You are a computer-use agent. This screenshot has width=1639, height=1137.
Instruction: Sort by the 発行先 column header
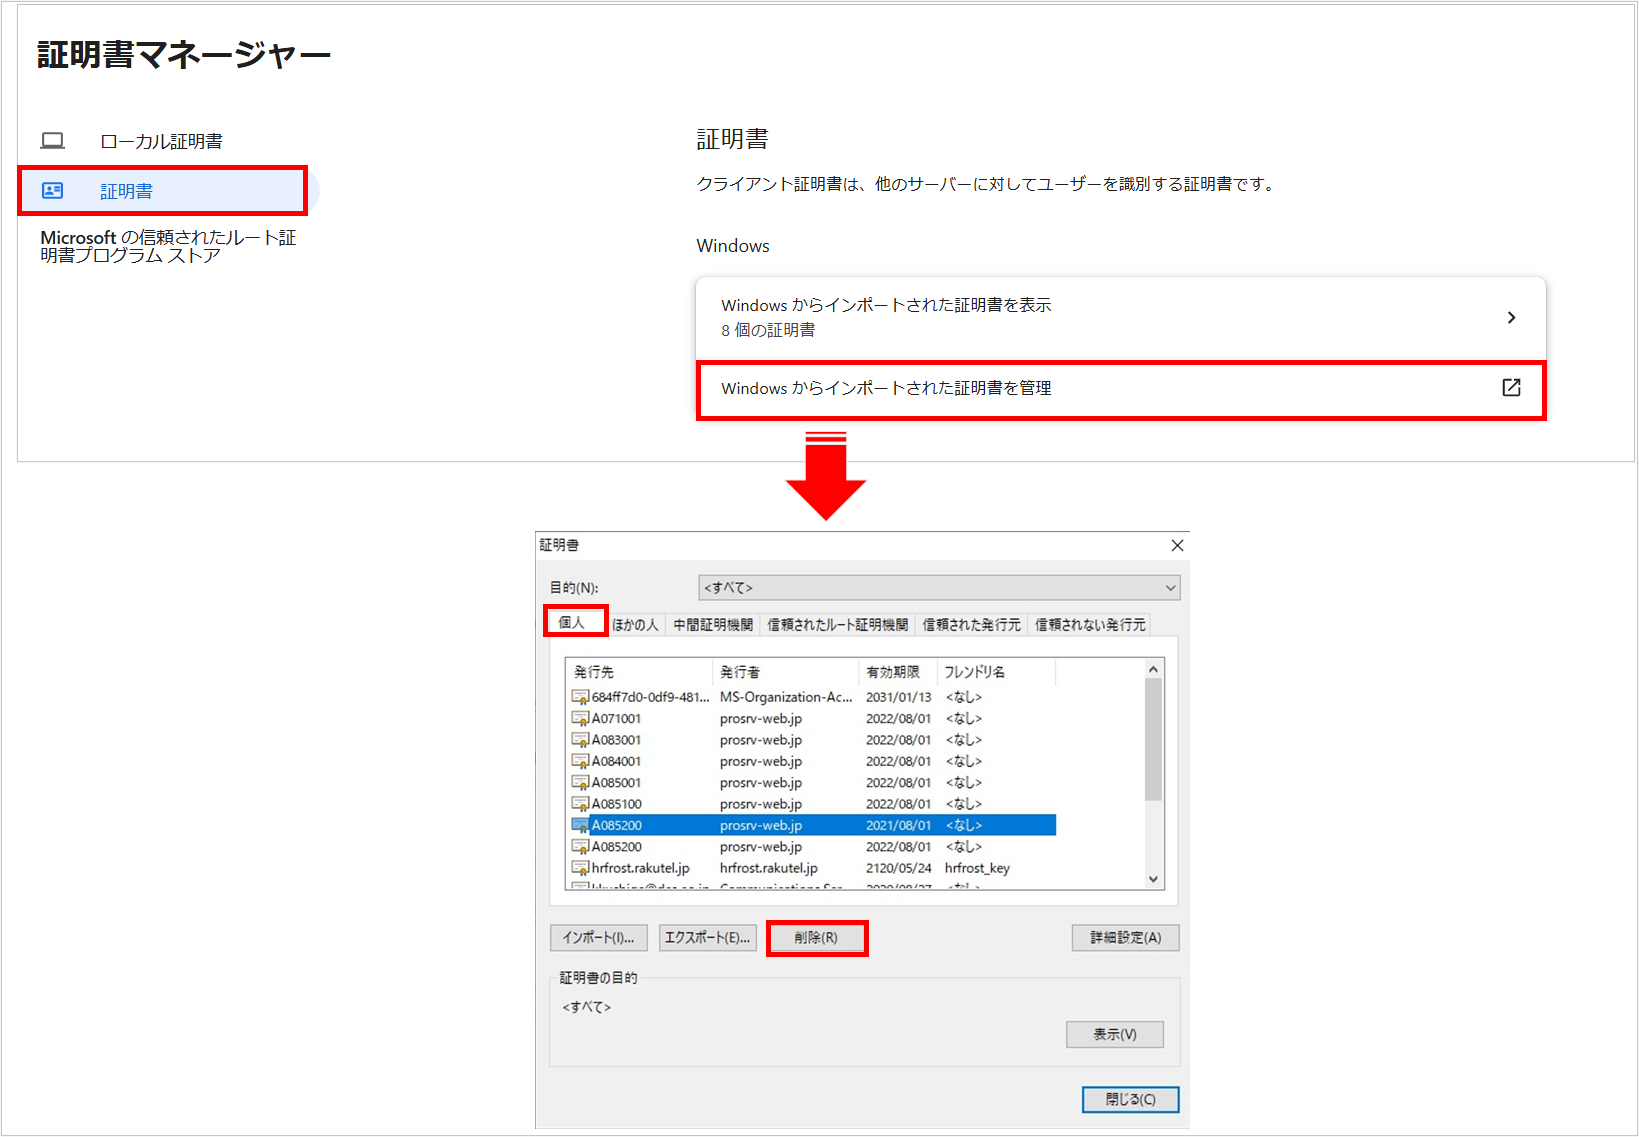(x=639, y=672)
